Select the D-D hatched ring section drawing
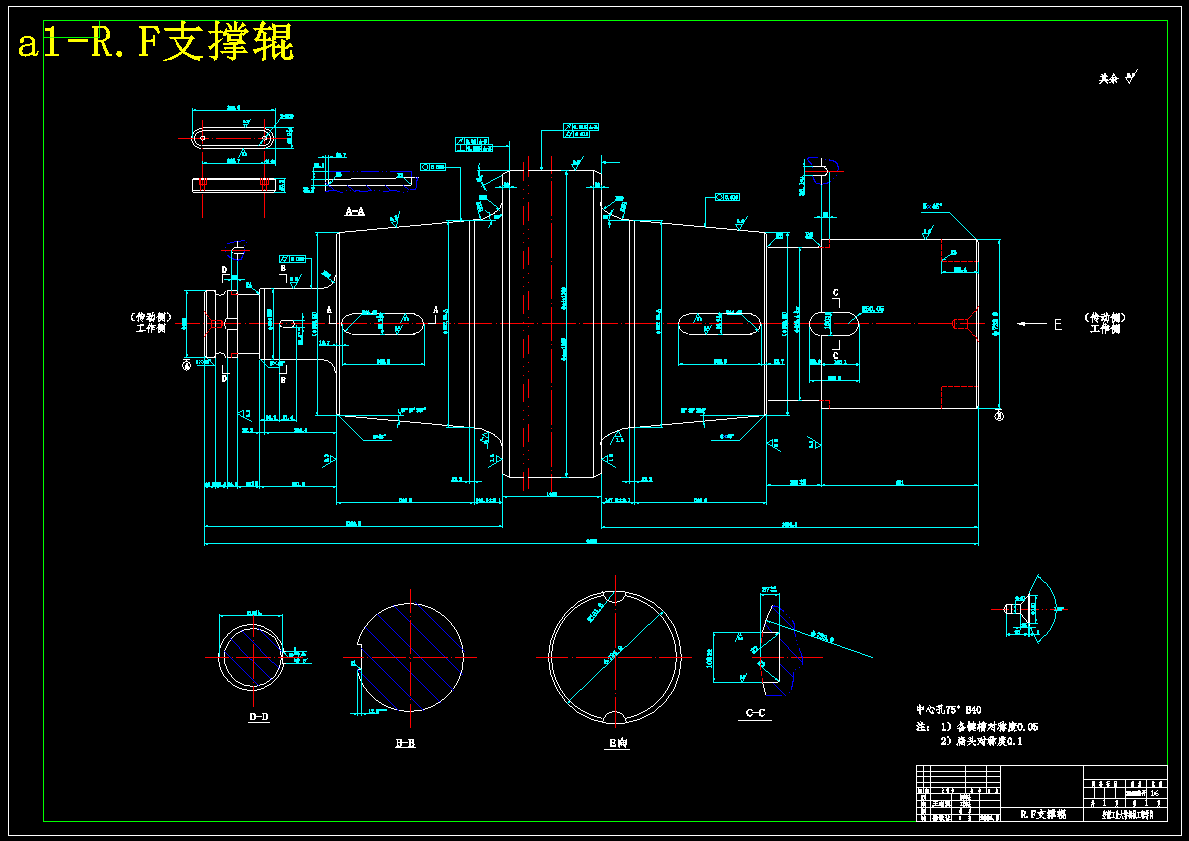Viewport: 1189px width, 841px height. pyautogui.click(x=251, y=657)
